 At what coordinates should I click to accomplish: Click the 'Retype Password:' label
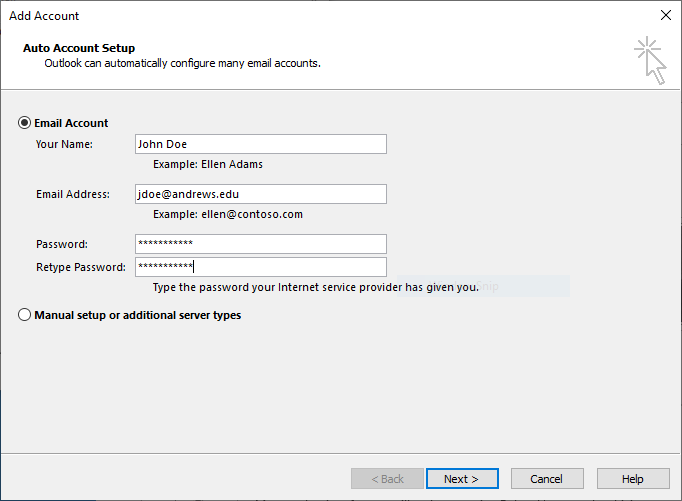tap(81, 267)
